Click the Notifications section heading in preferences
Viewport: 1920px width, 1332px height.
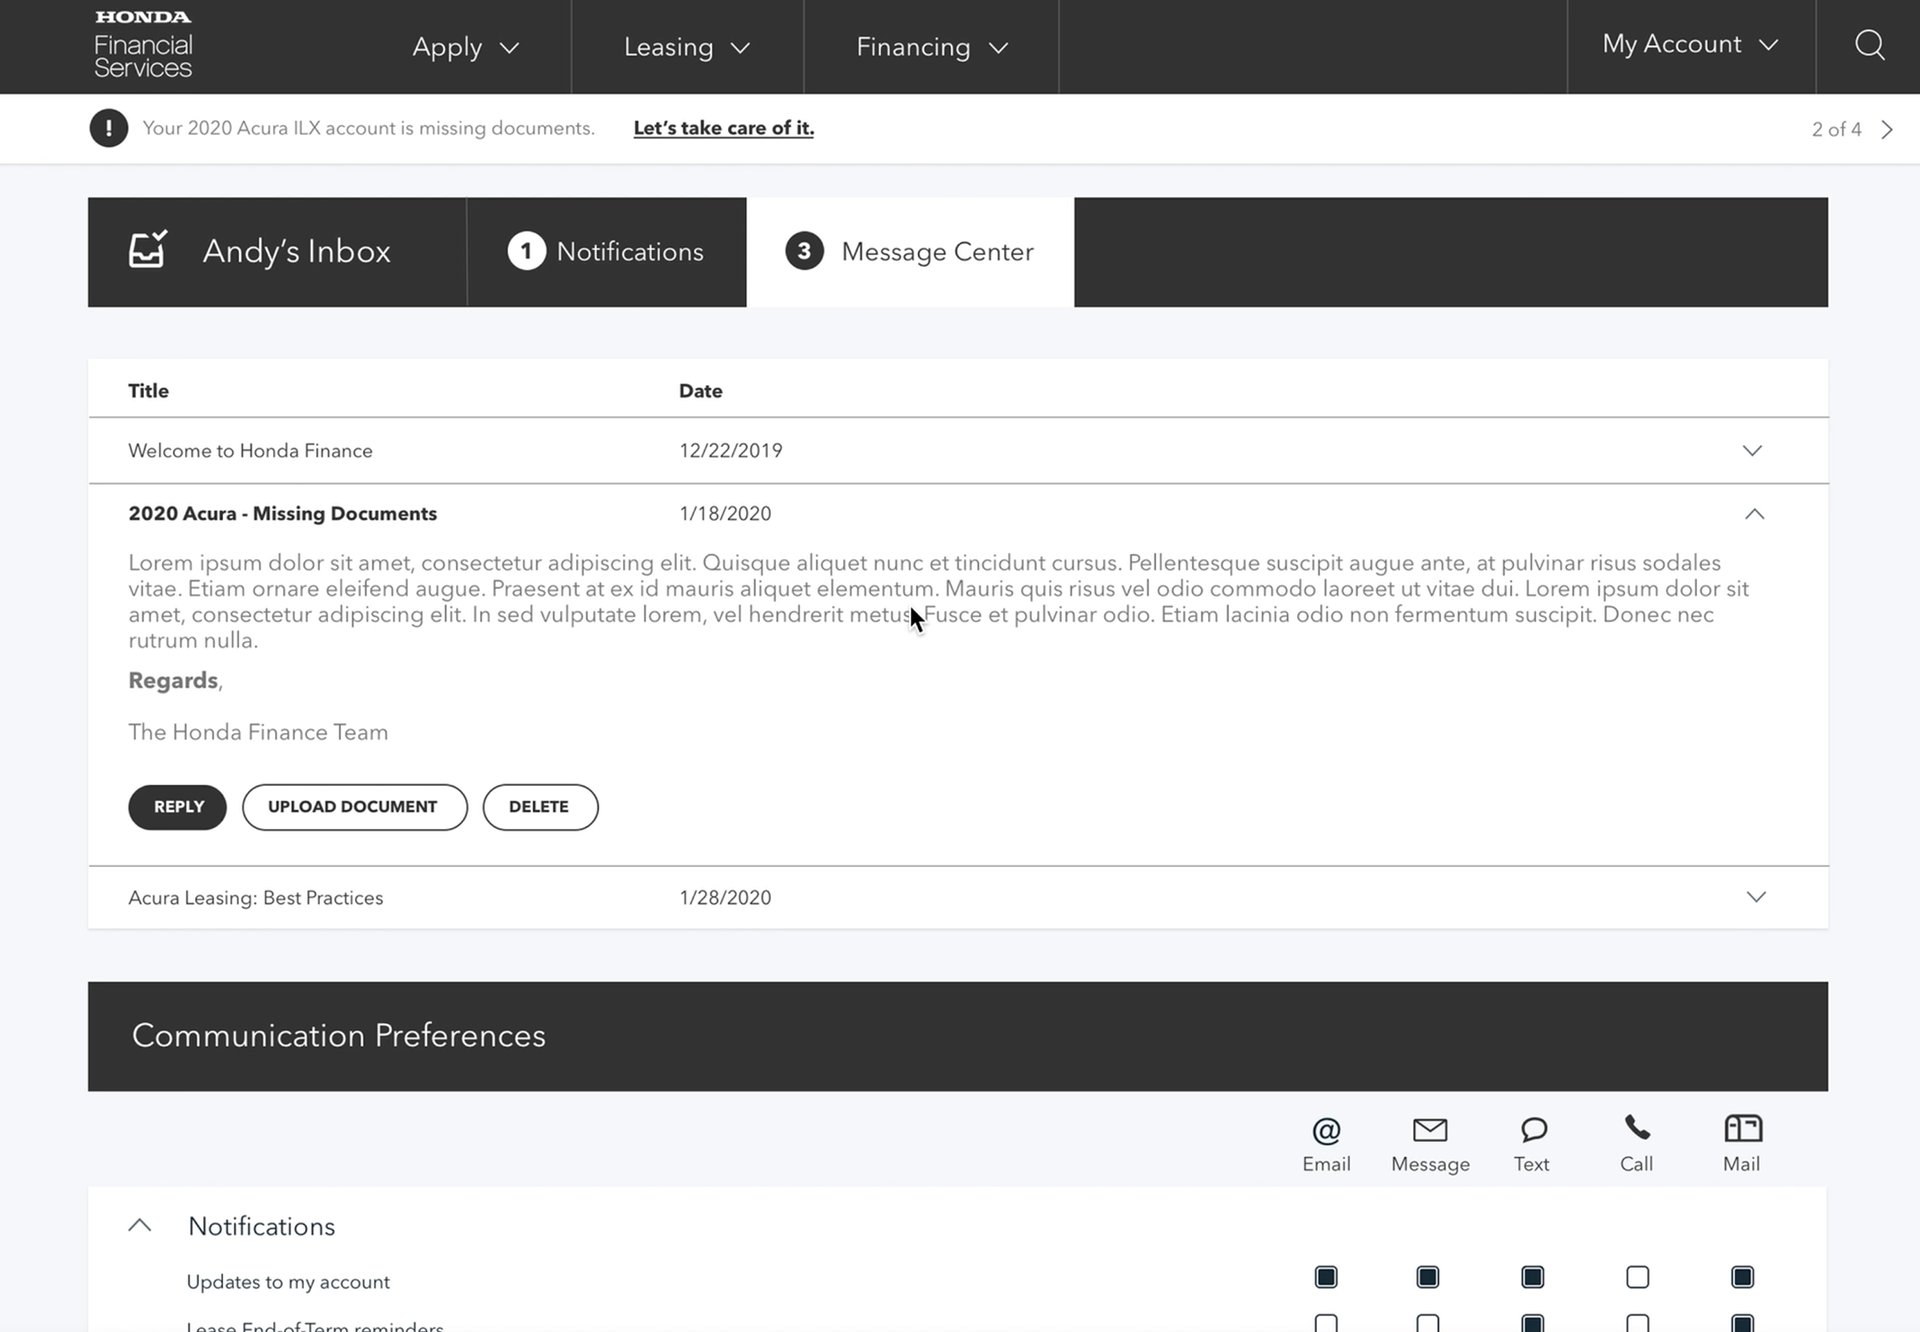point(261,1226)
